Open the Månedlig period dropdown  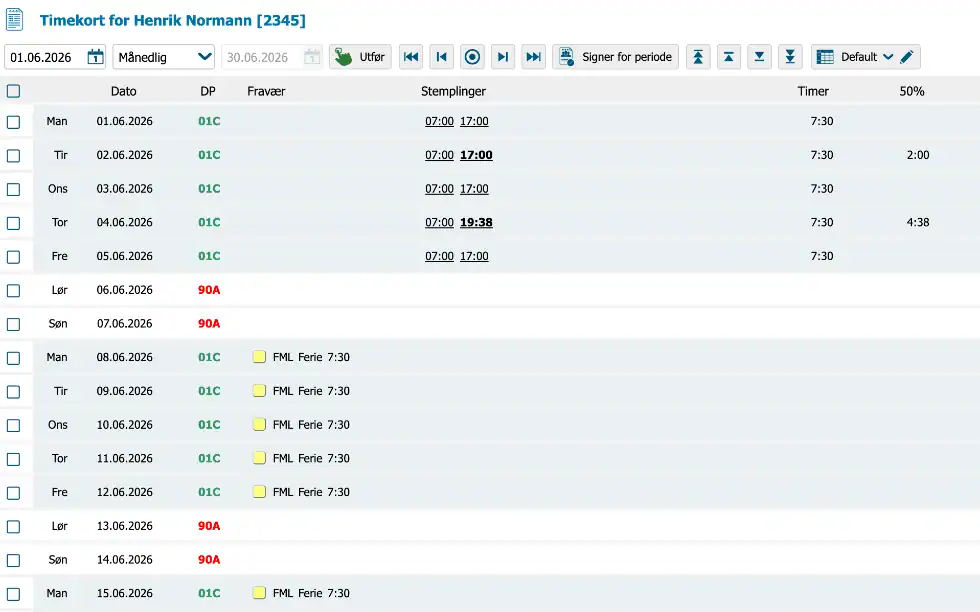(164, 57)
